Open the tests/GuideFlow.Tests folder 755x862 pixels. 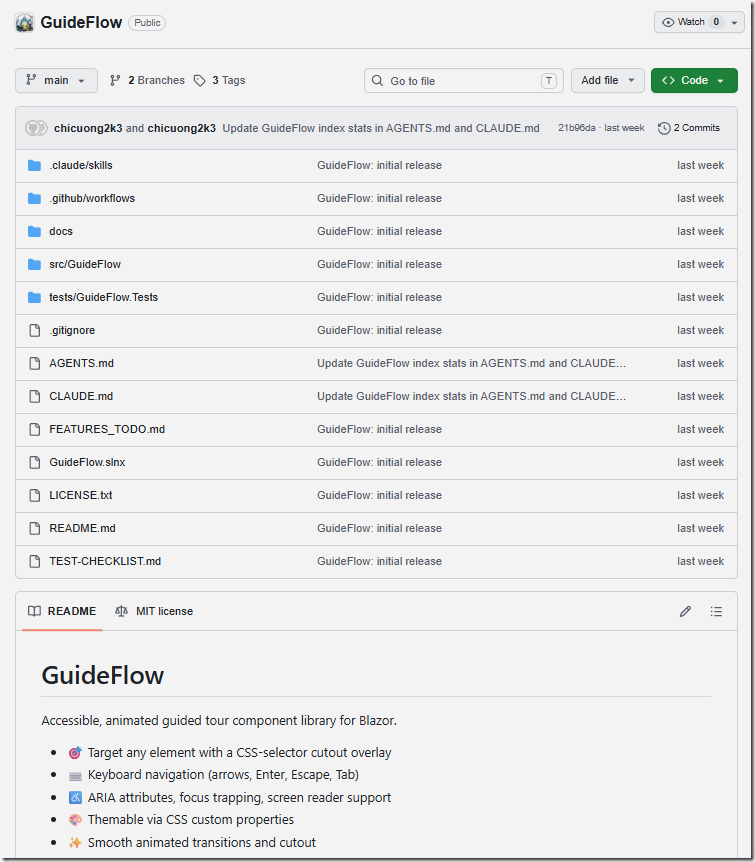point(103,297)
